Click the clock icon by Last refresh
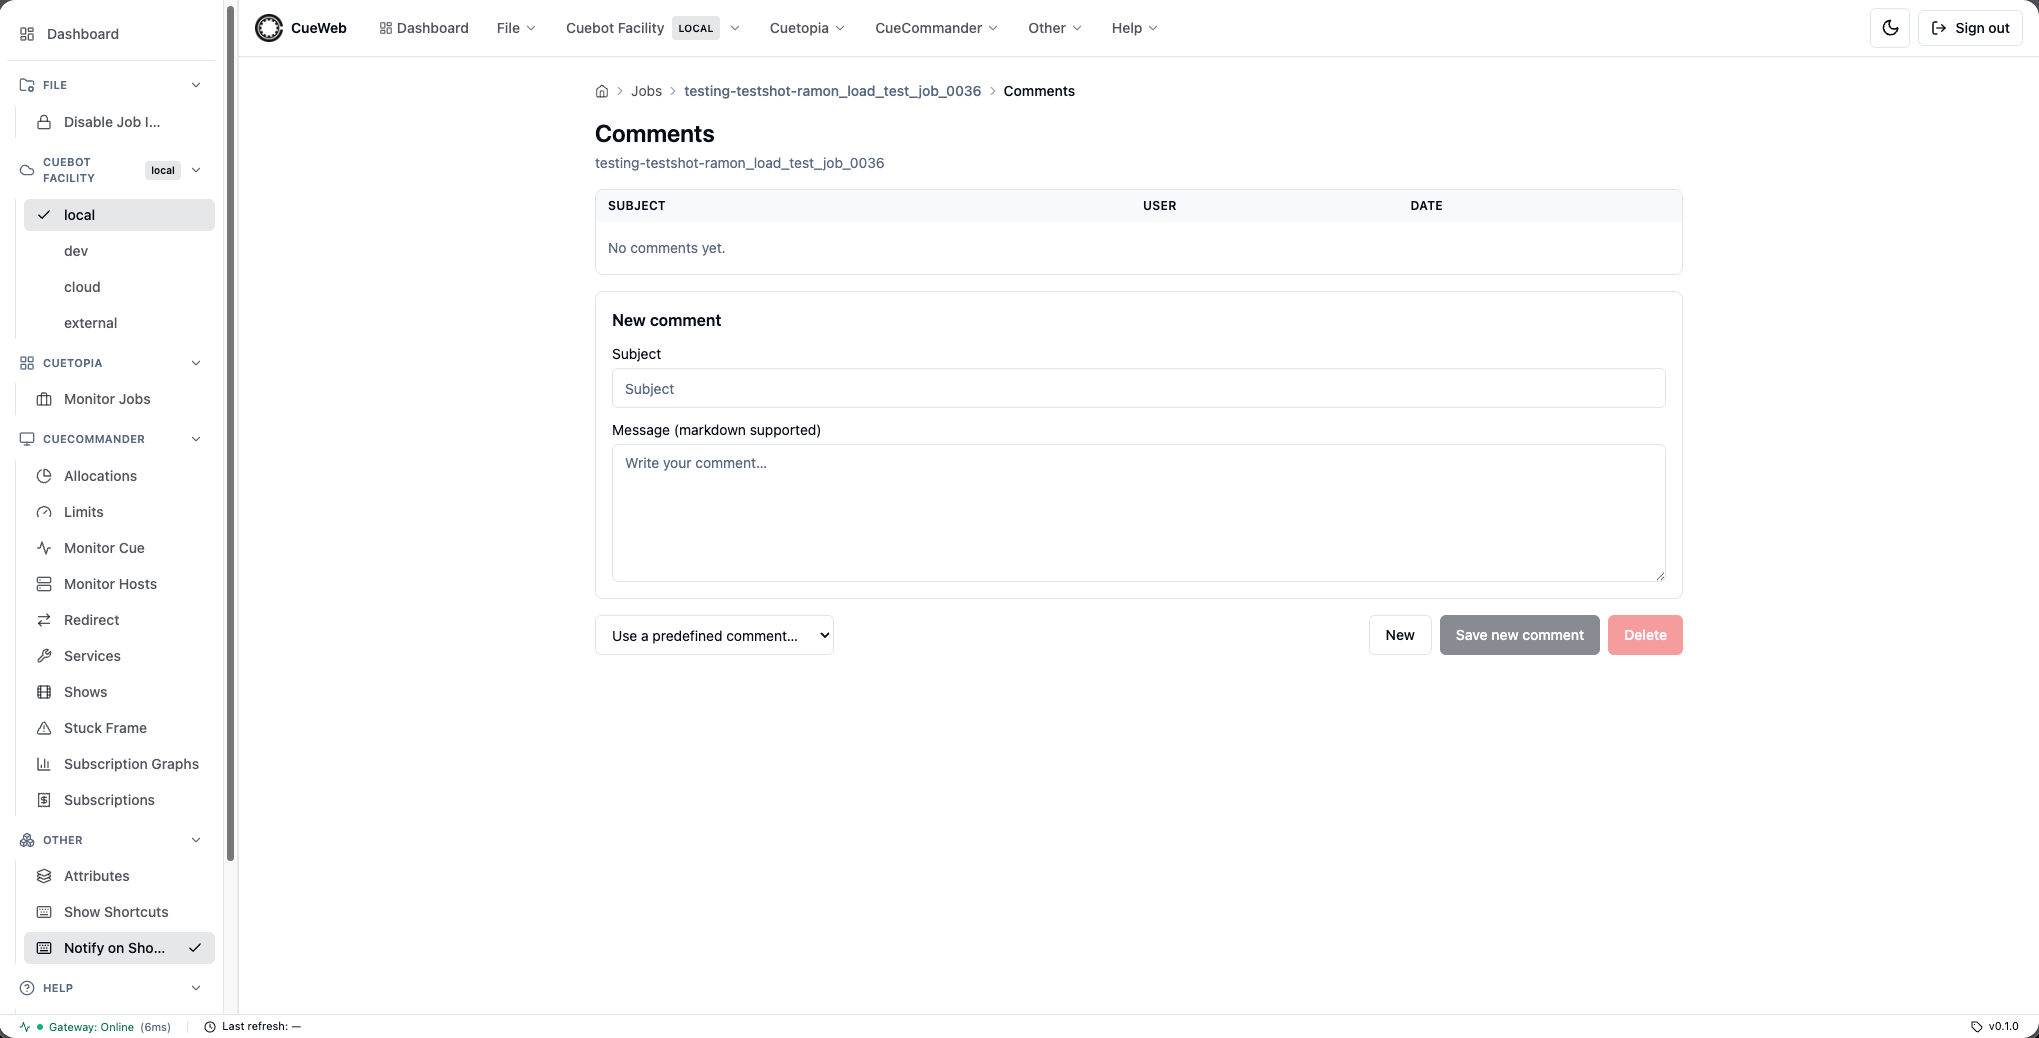This screenshot has height=1038, width=2039. pyautogui.click(x=210, y=1027)
